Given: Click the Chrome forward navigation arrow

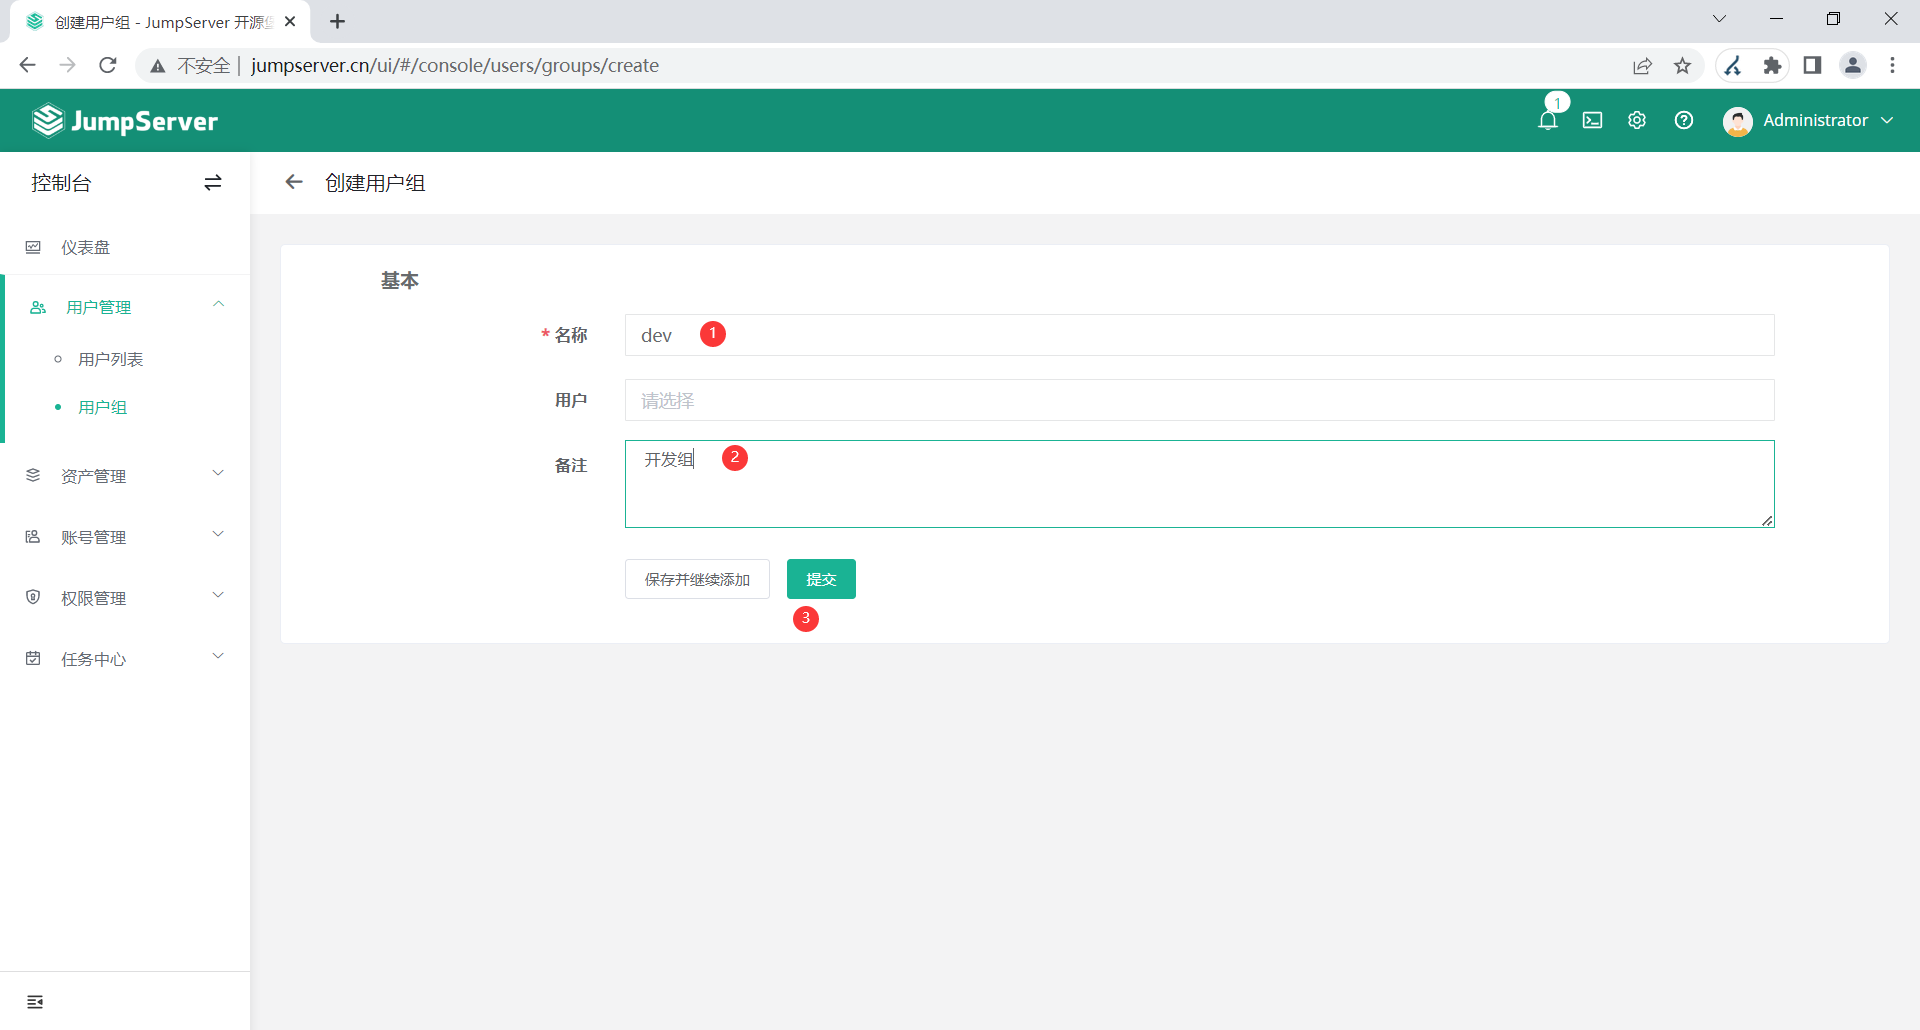Looking at the screenshot, I should (68, 65).
